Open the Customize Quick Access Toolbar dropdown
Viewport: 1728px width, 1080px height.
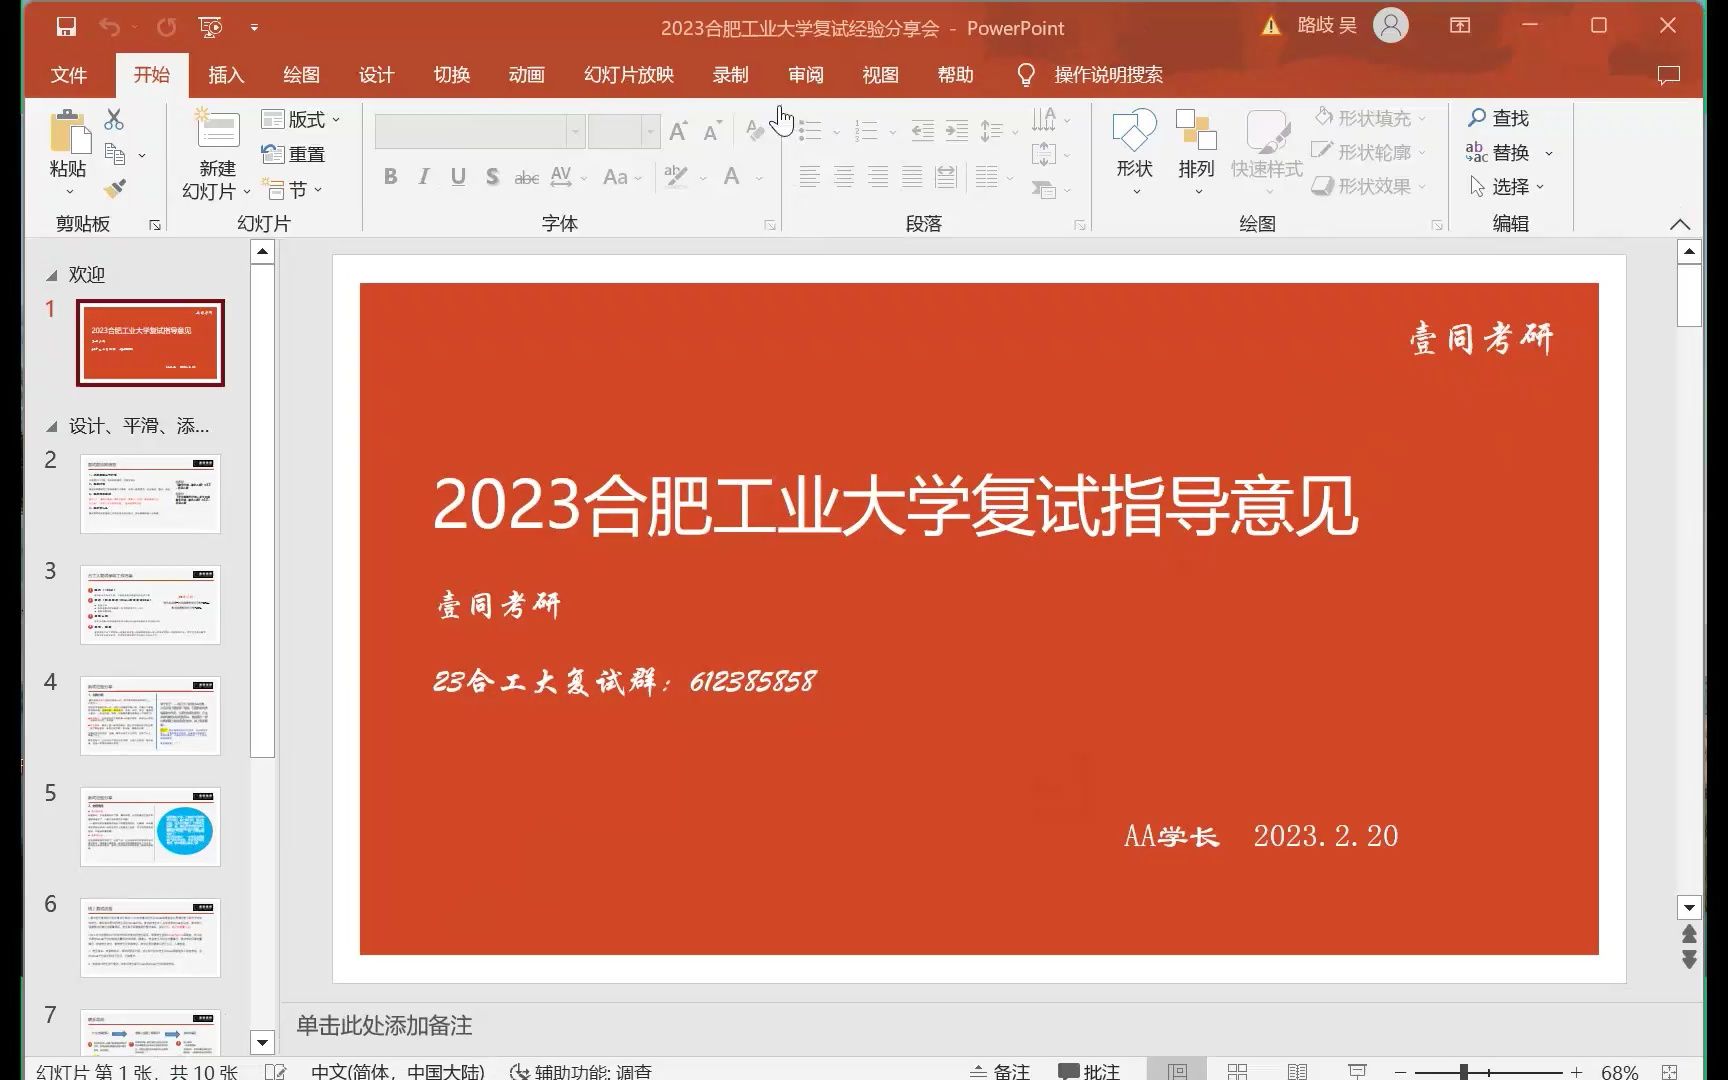[x=254, y=27]
